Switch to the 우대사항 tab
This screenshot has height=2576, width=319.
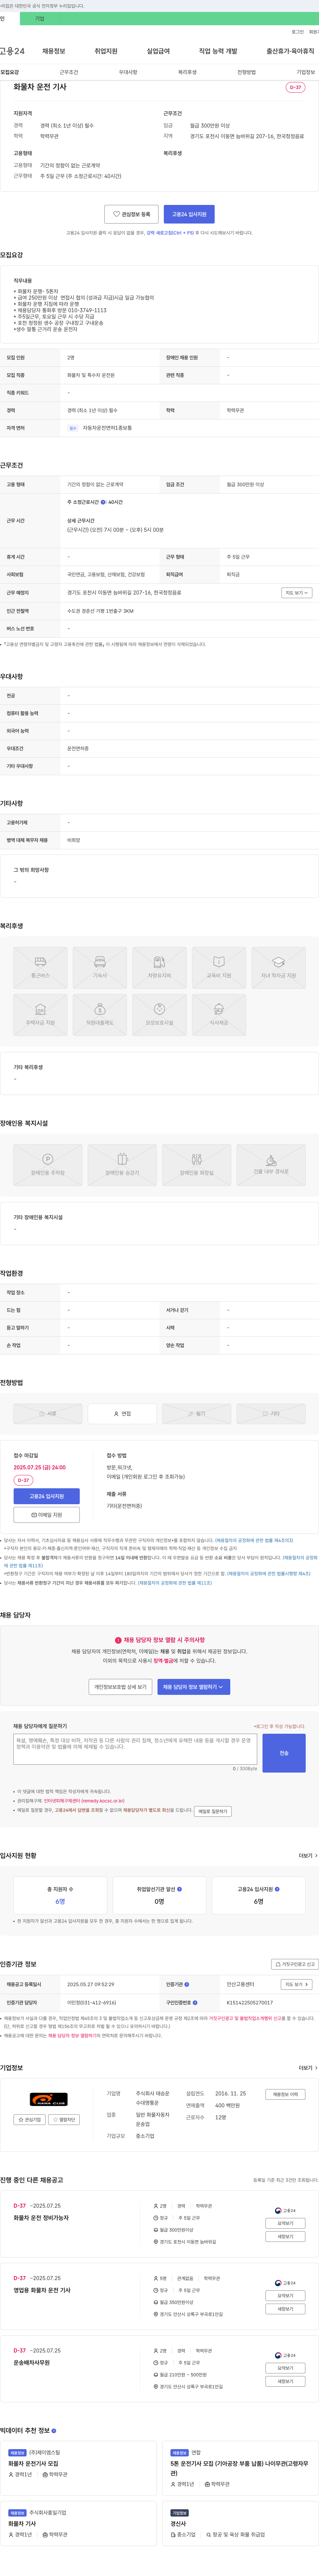click(128, 72)
